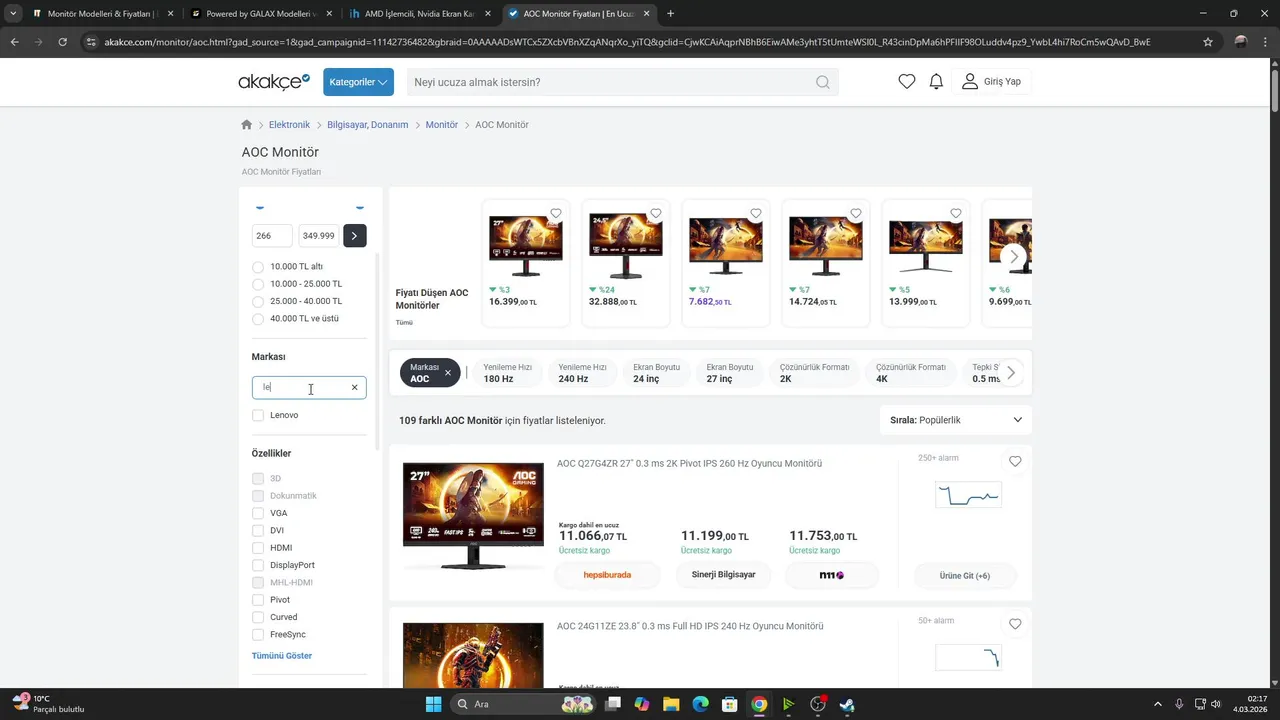Open price chart for AOC Q27G4ZR
This screenshot has height=720, width=1280.
pyautogui.click(x=968, y=495)
